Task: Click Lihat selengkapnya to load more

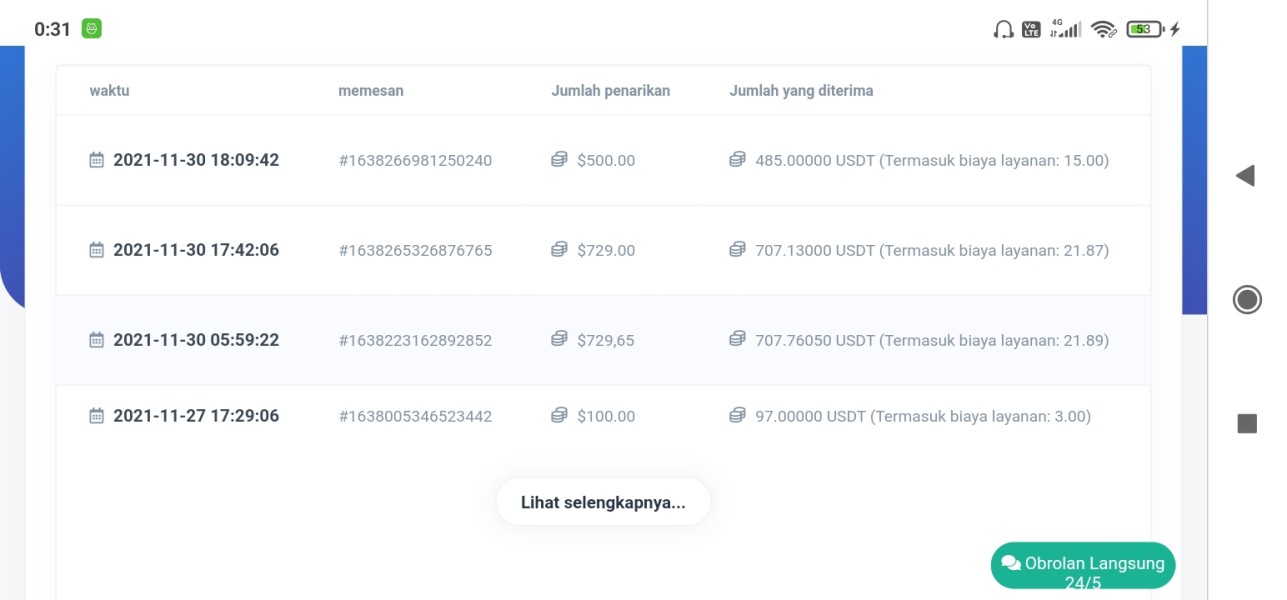Action: point(603,502)
